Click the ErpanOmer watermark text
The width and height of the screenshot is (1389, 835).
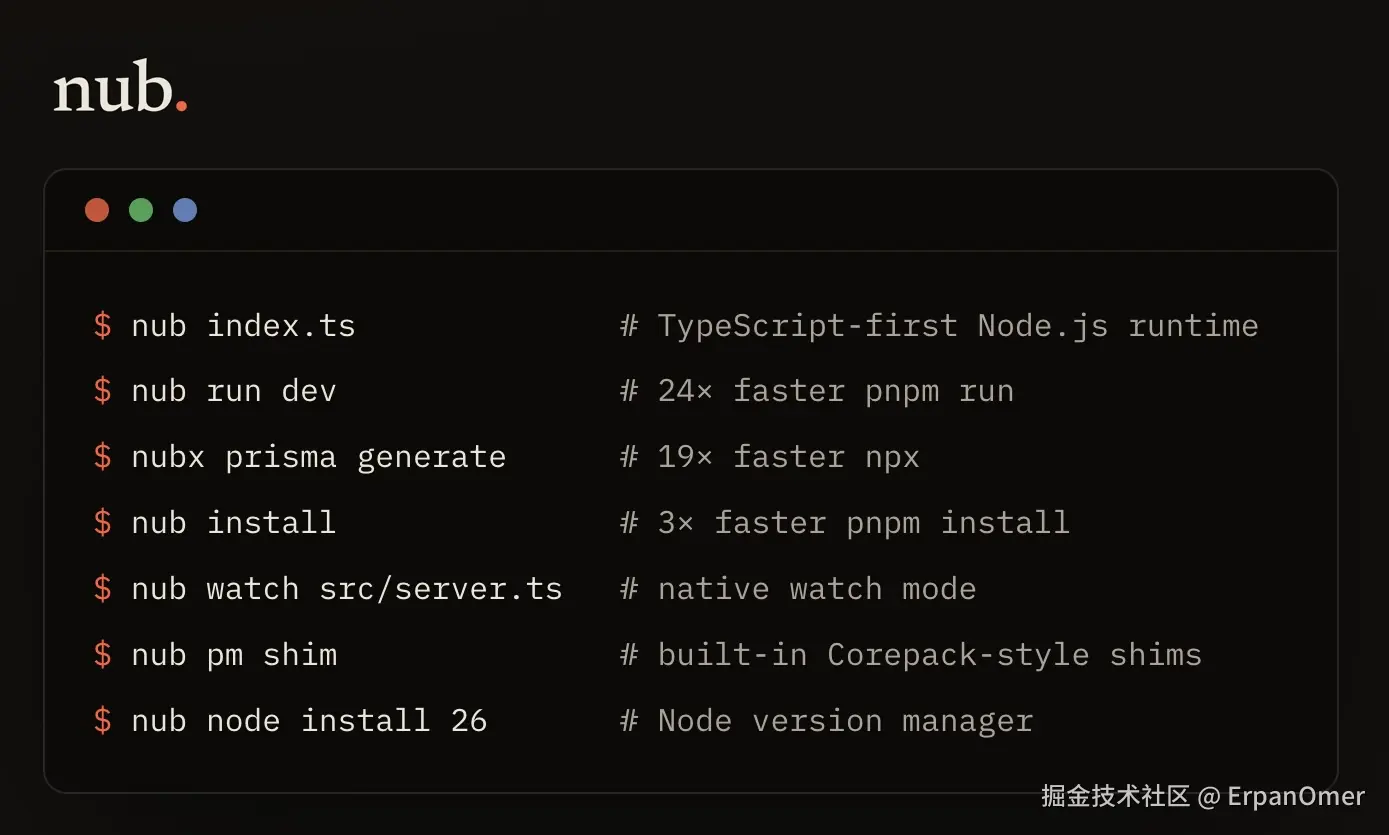[1296, 796]
